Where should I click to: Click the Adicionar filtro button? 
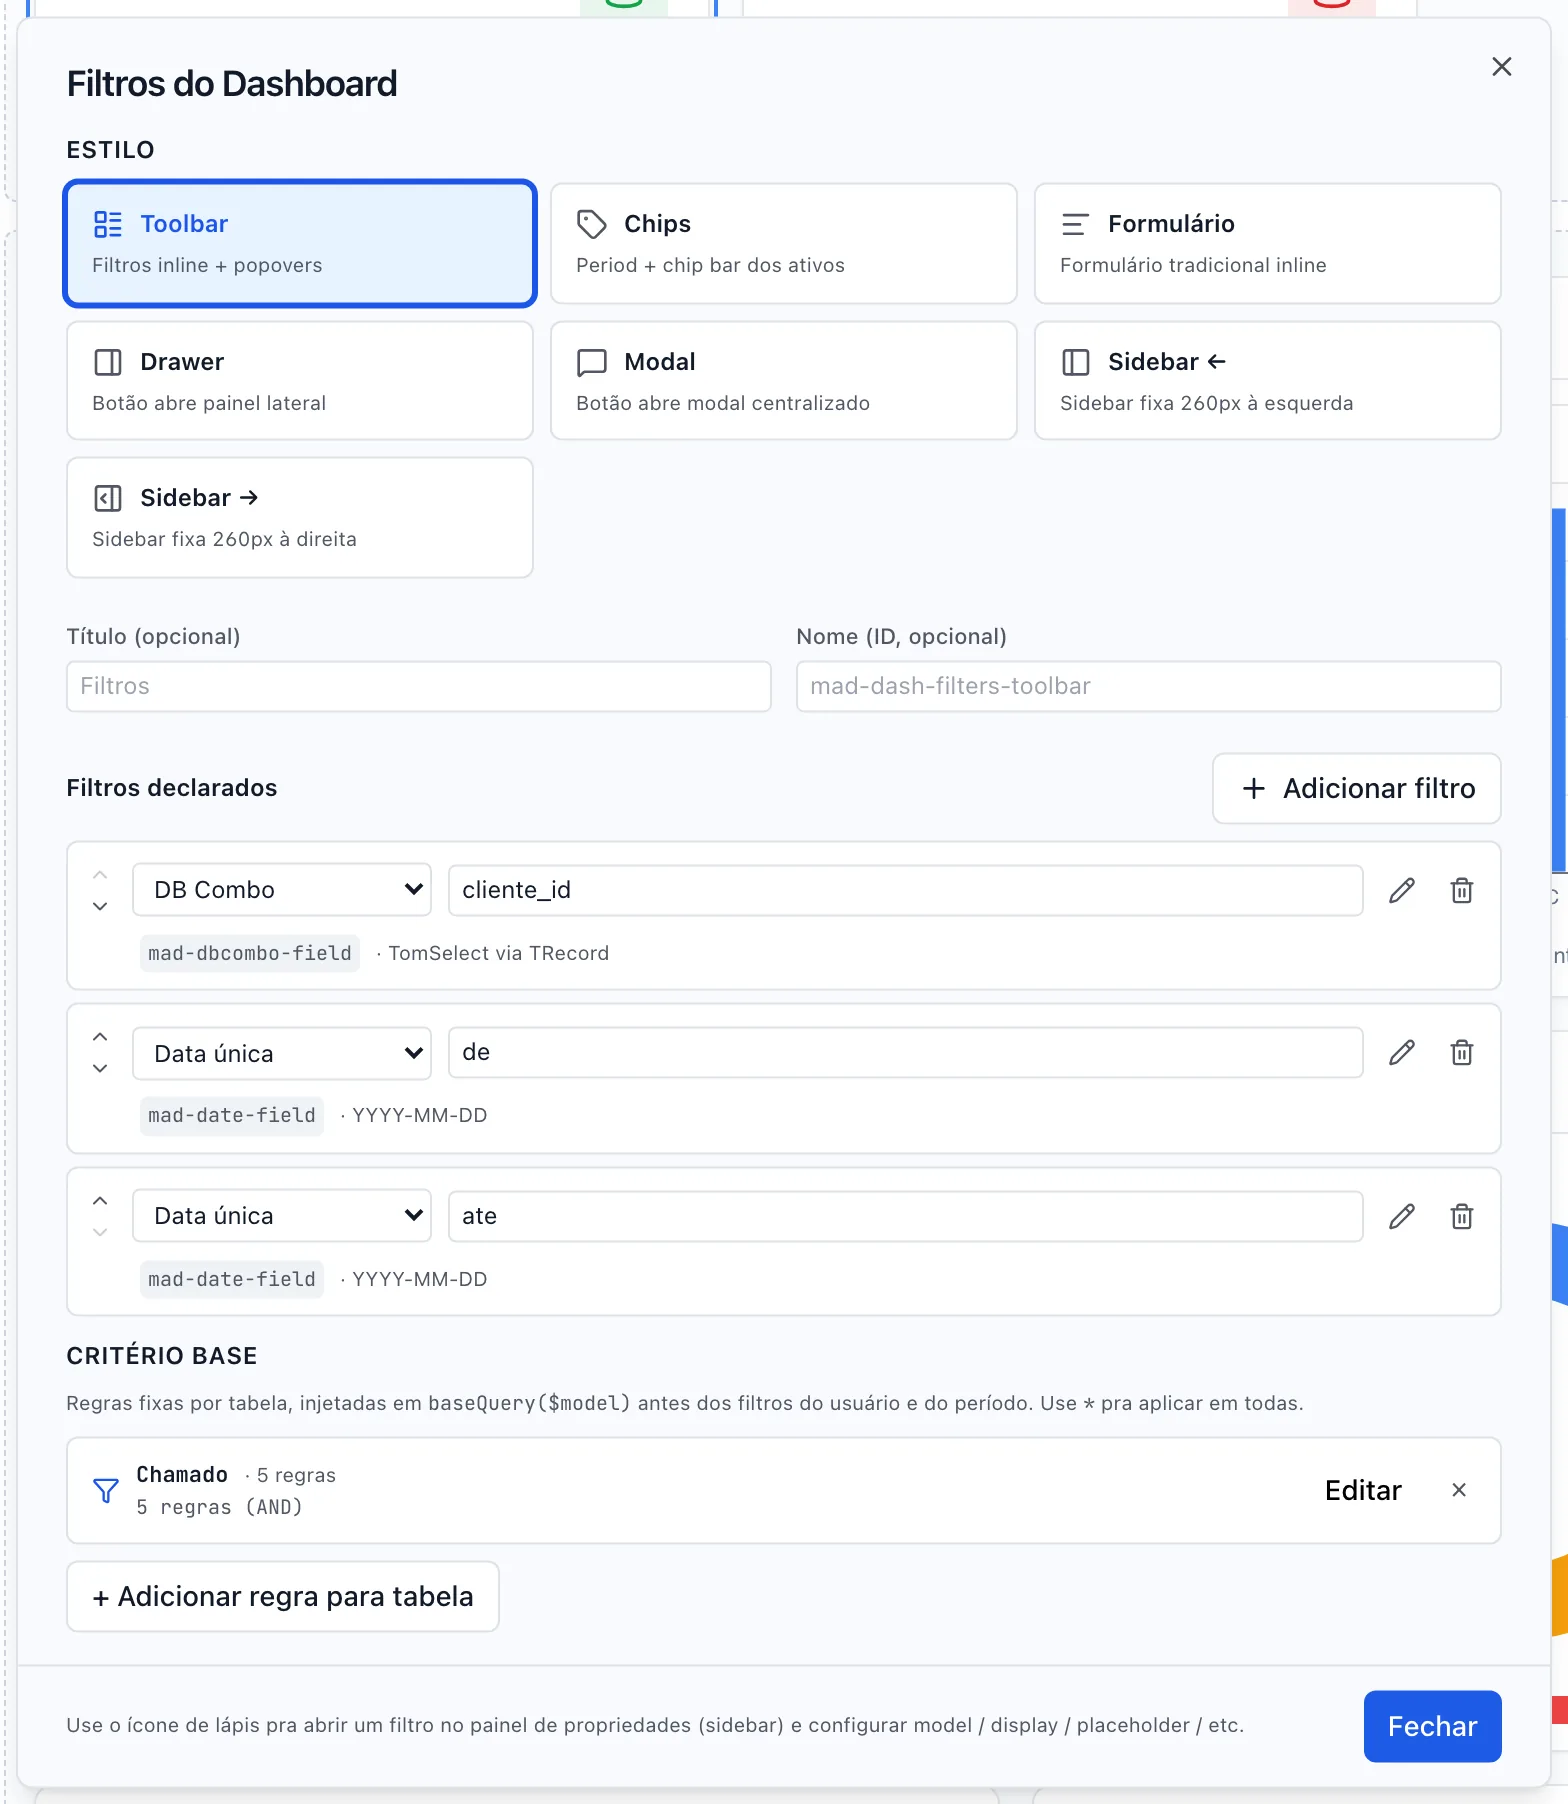coord(1357,788)
